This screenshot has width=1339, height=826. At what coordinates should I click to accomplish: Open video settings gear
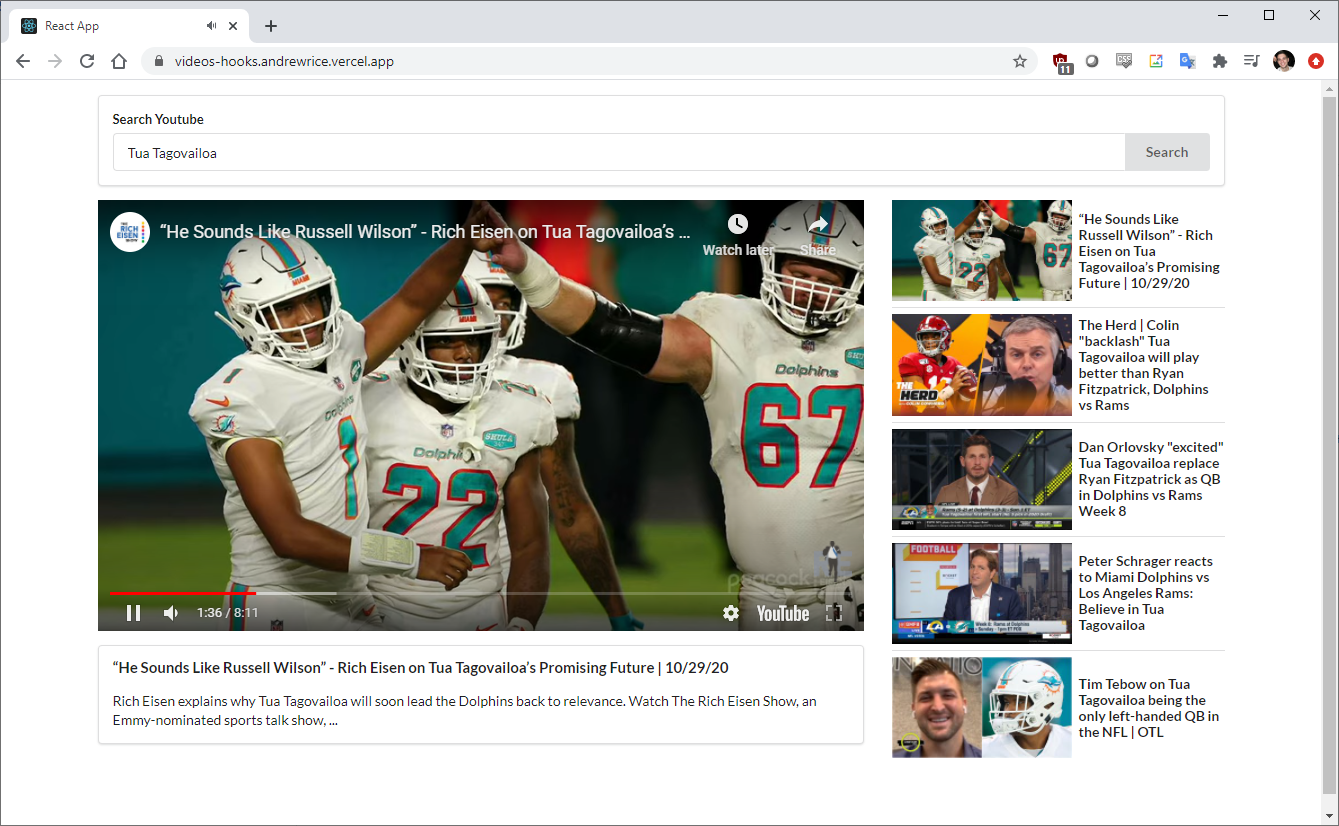[731, 613]
